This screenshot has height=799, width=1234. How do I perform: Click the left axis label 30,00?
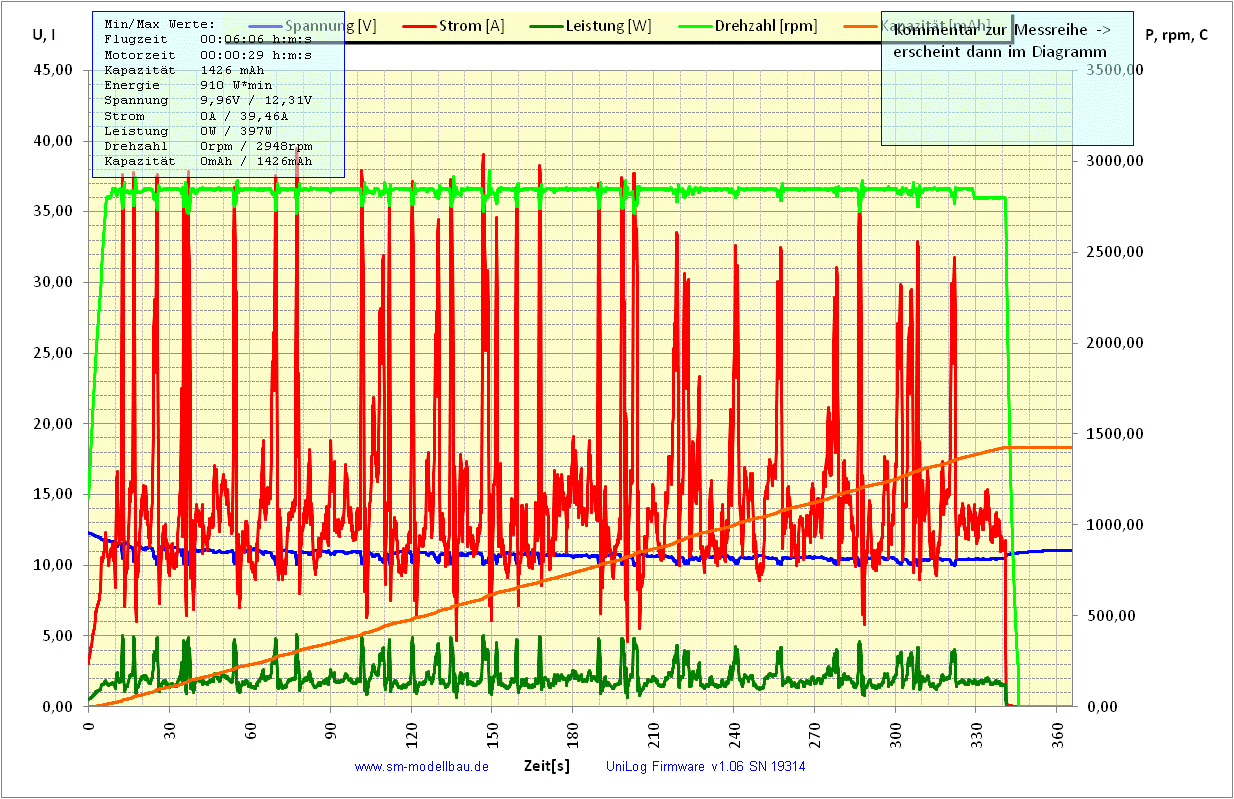53,282
